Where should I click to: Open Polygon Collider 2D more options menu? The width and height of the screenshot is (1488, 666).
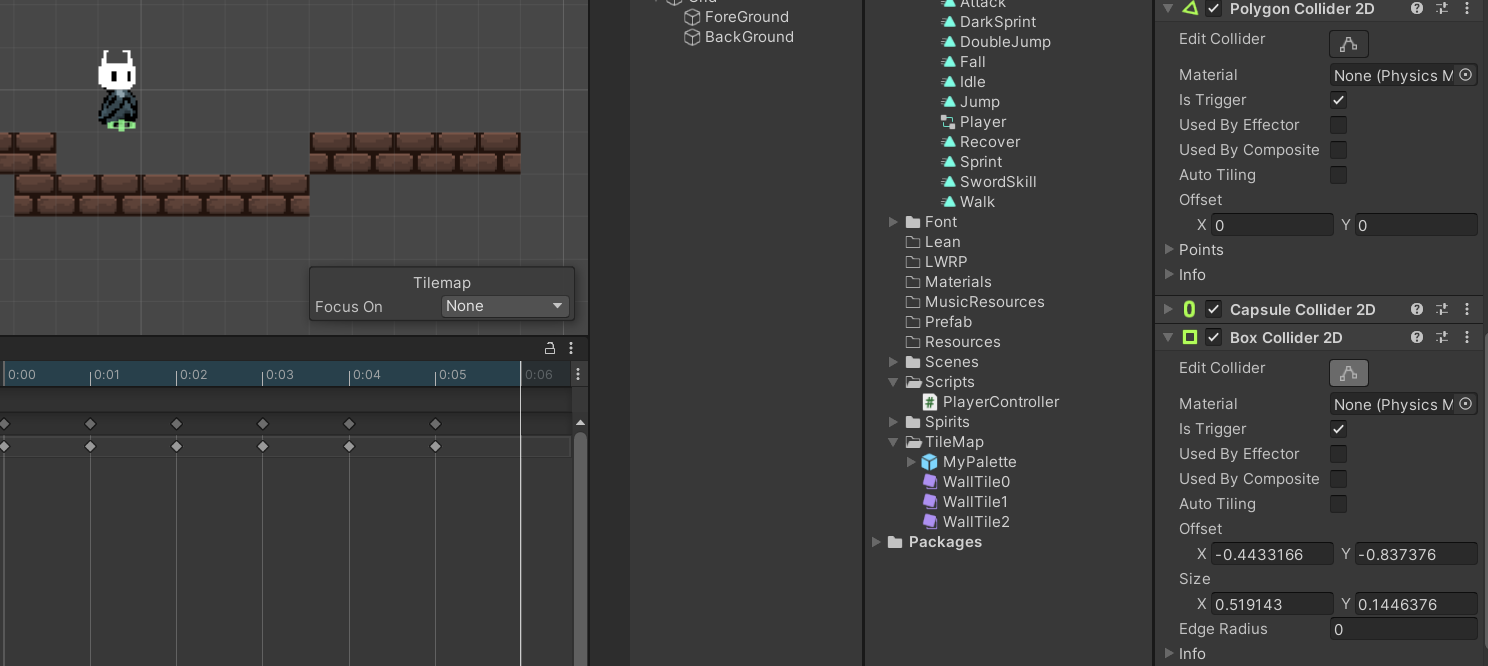coord(1467,9)
